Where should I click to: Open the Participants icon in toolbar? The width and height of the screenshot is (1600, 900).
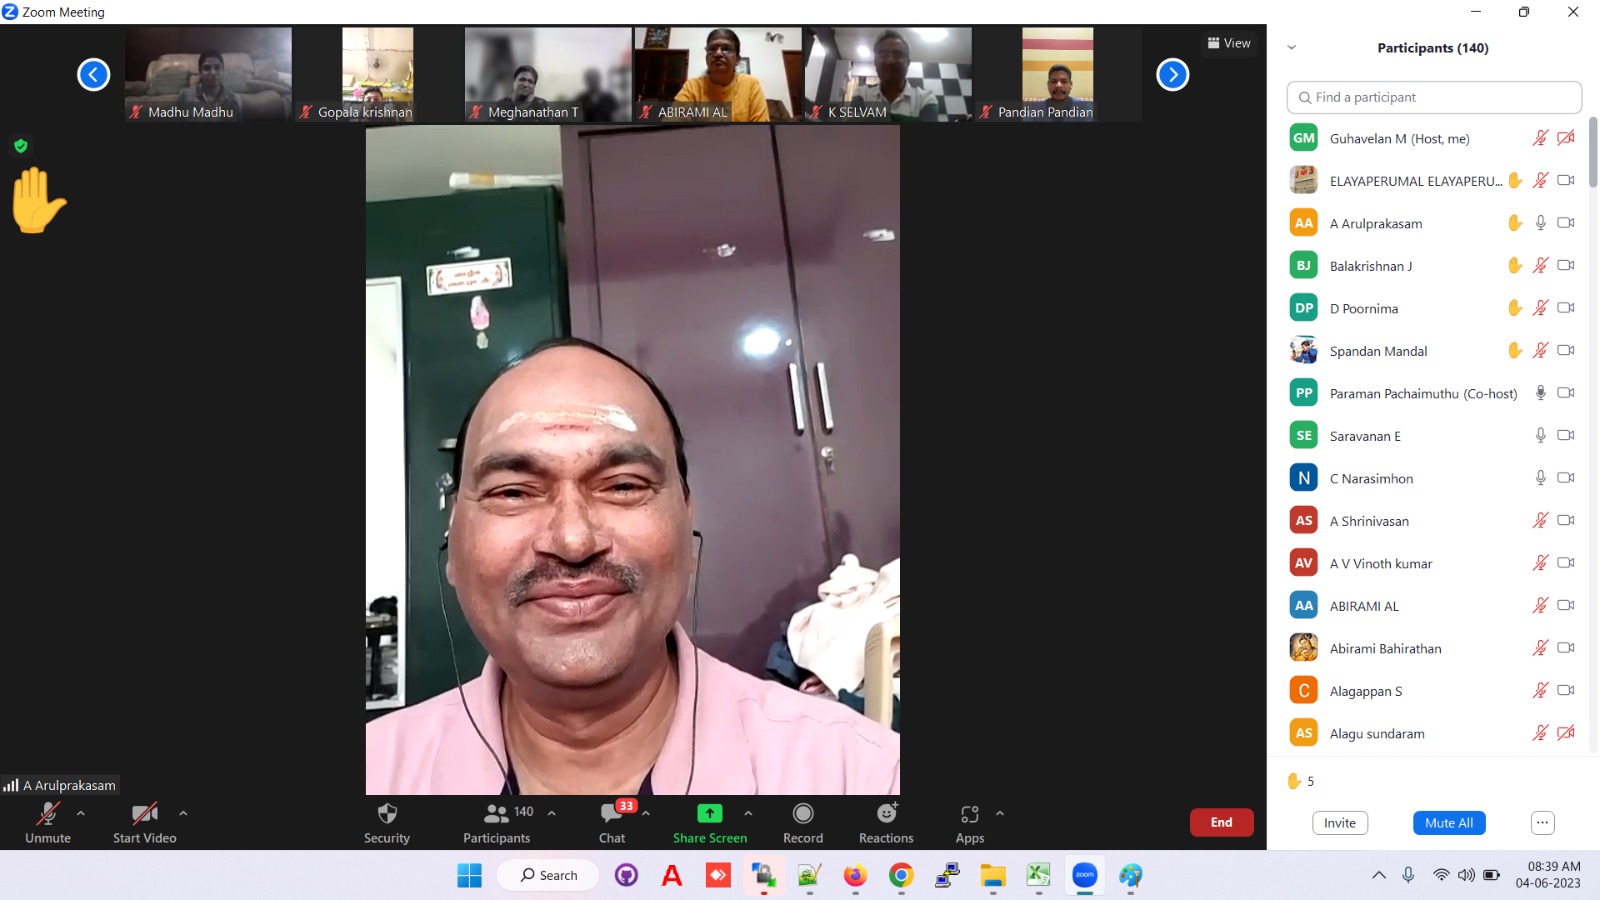[x=496, y=814]
